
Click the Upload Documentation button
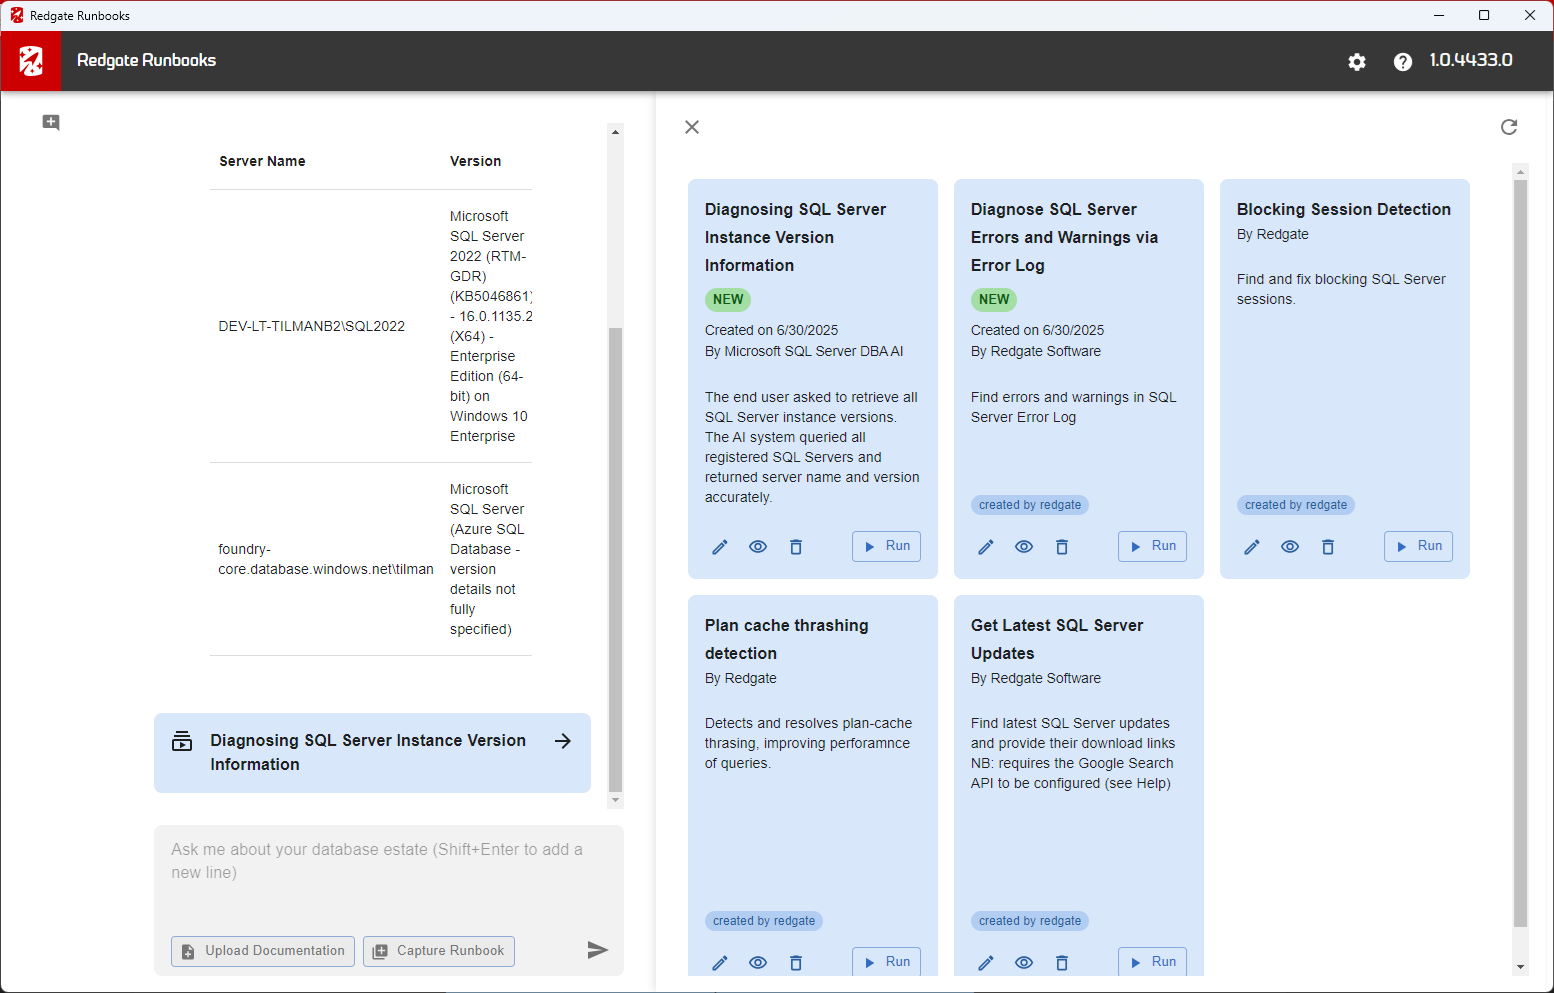pyautogui.click(x=263, y=951)
